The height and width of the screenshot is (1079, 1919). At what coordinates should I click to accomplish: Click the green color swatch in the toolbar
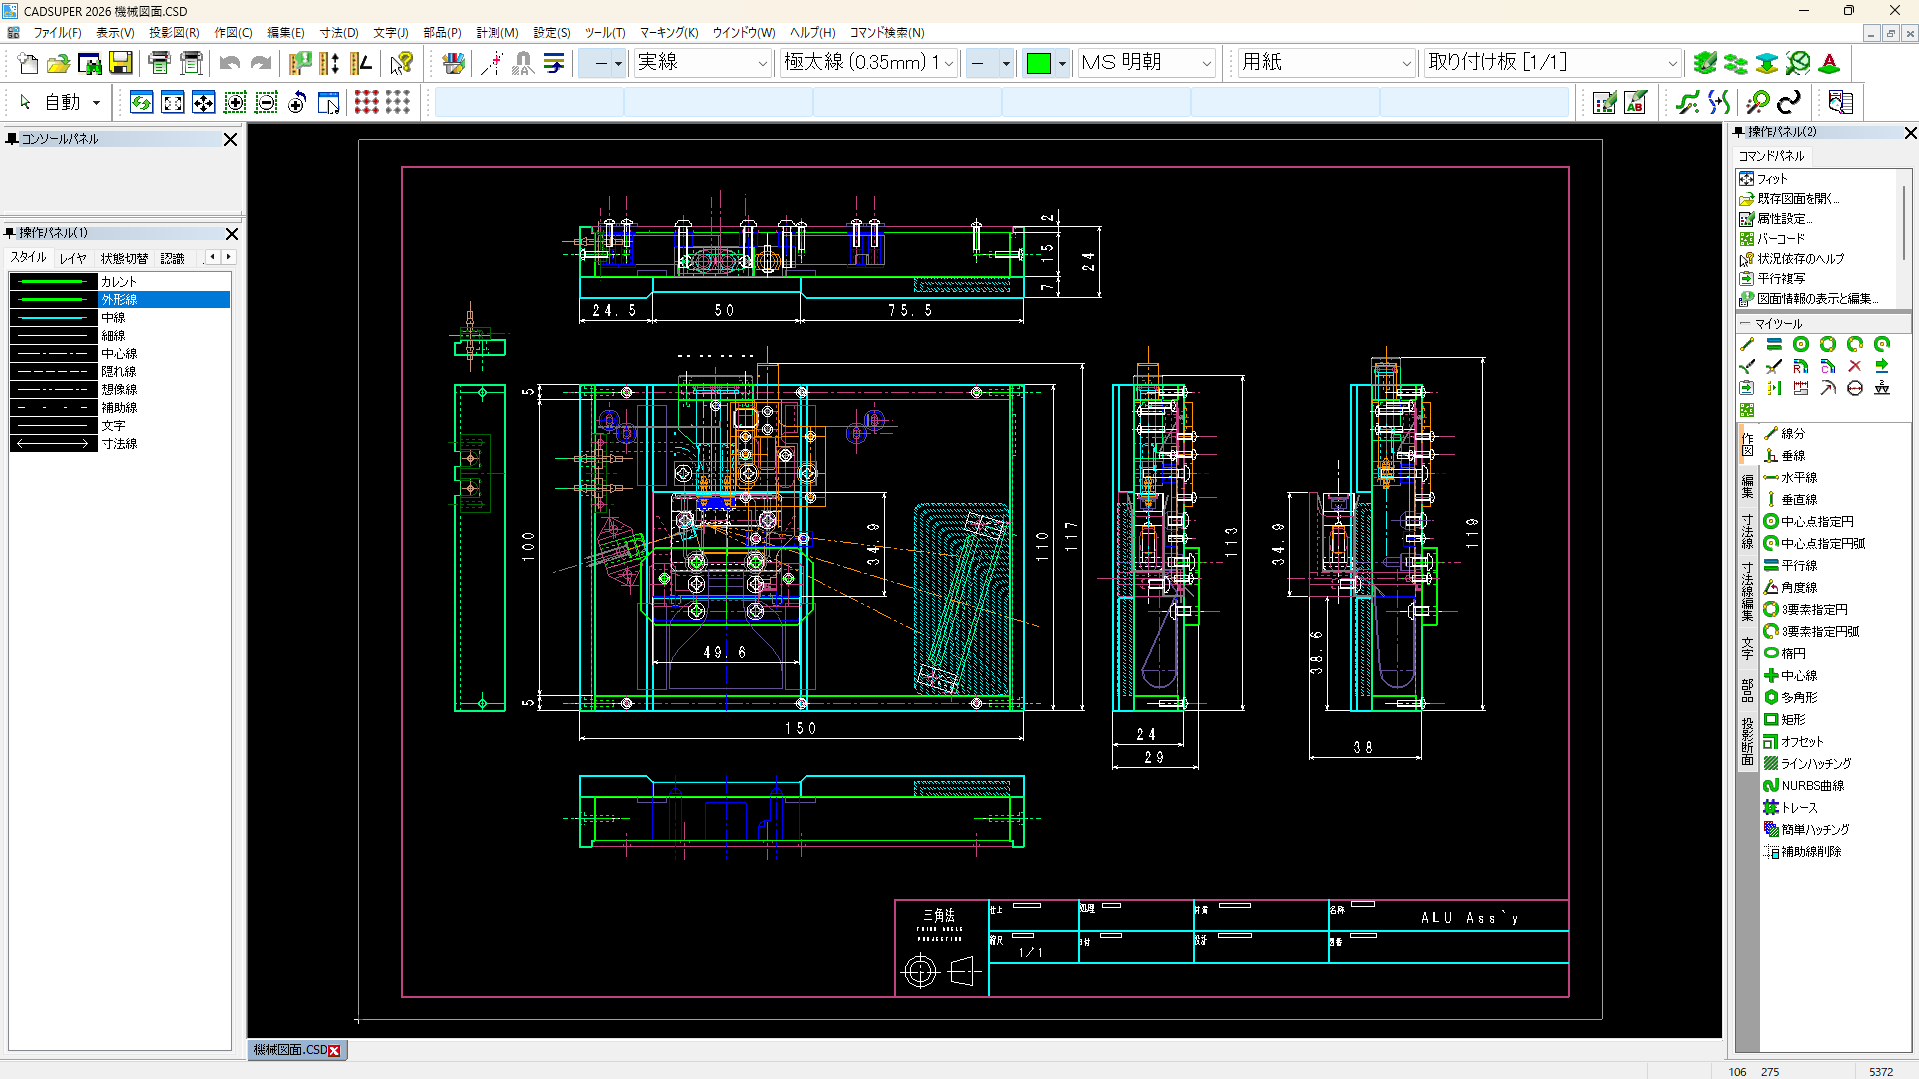1039,63
